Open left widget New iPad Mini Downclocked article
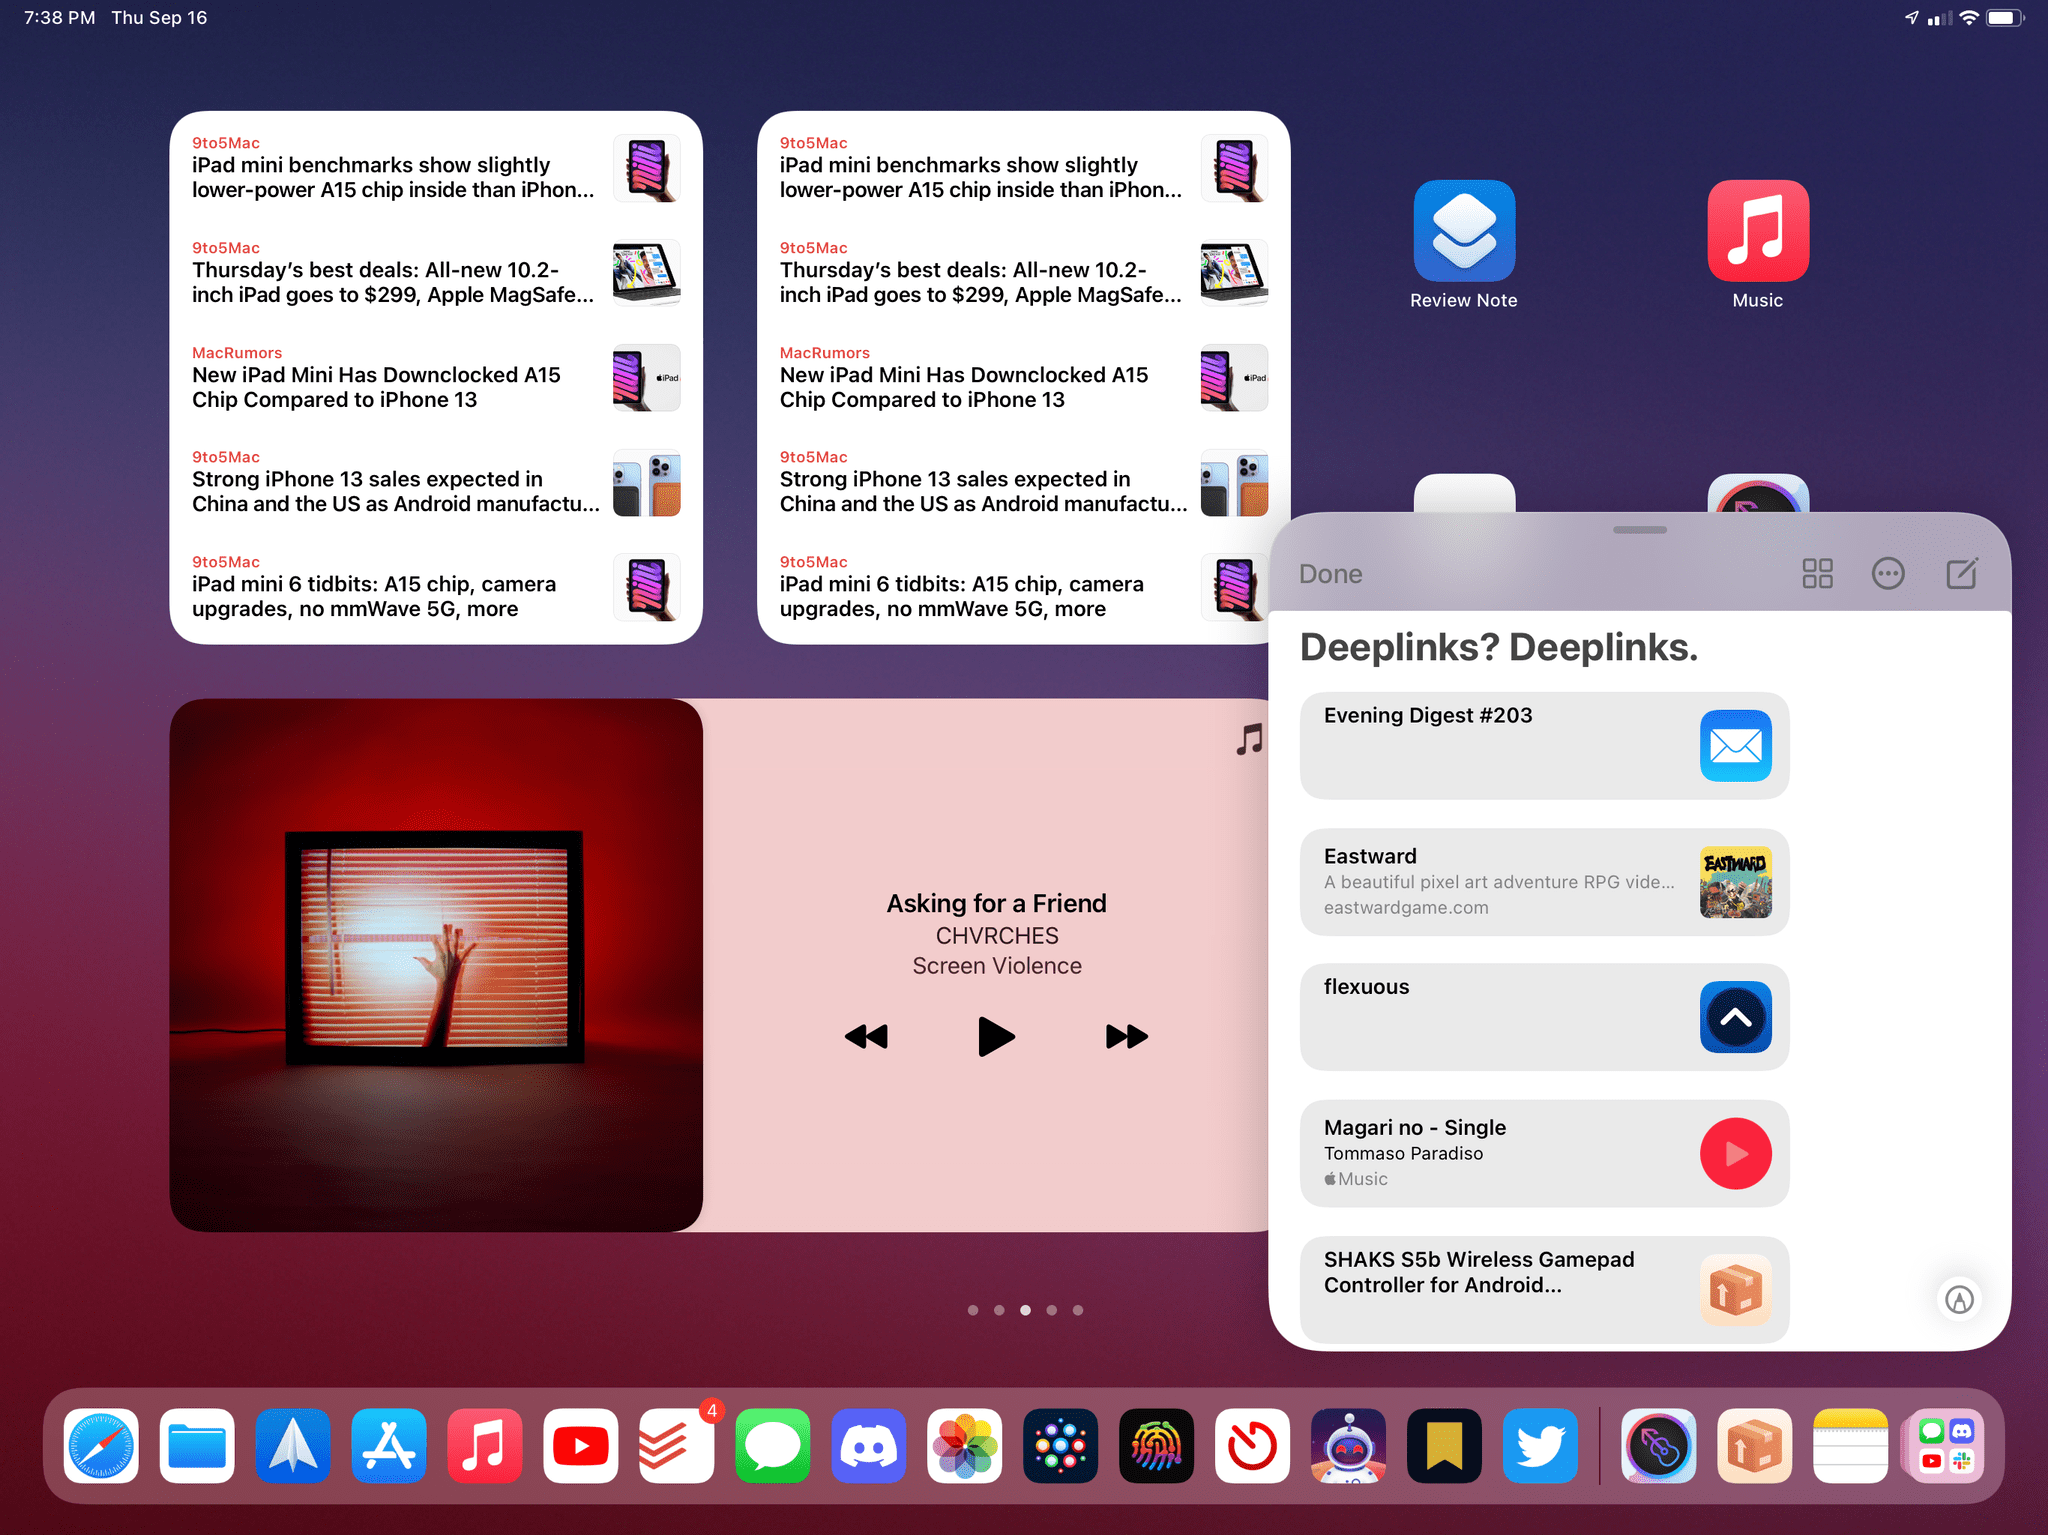The image size is (2048, 1535). (x=436, y=378)
